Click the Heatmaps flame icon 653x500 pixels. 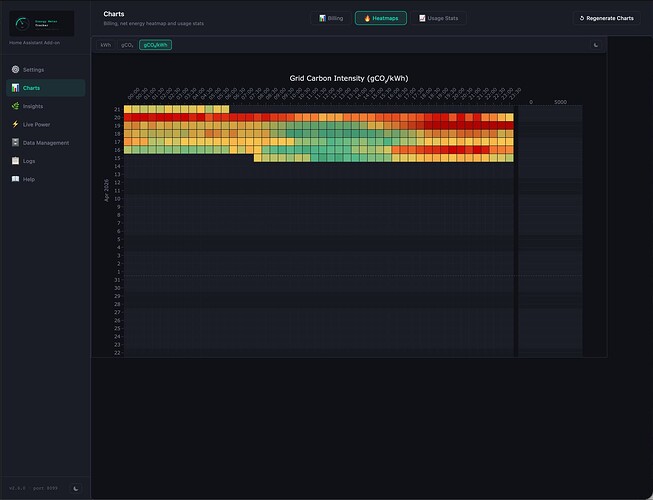click(367, 18)
